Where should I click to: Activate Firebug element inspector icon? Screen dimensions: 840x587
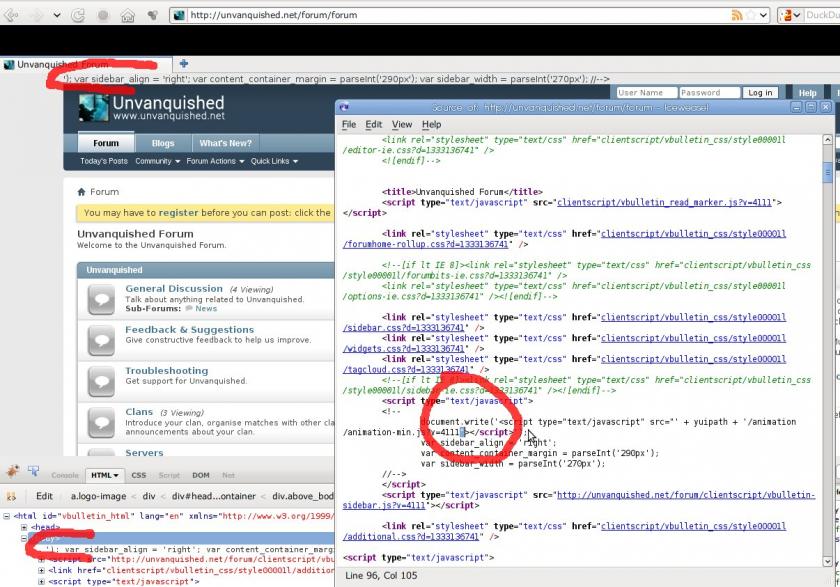click(31, 474)
